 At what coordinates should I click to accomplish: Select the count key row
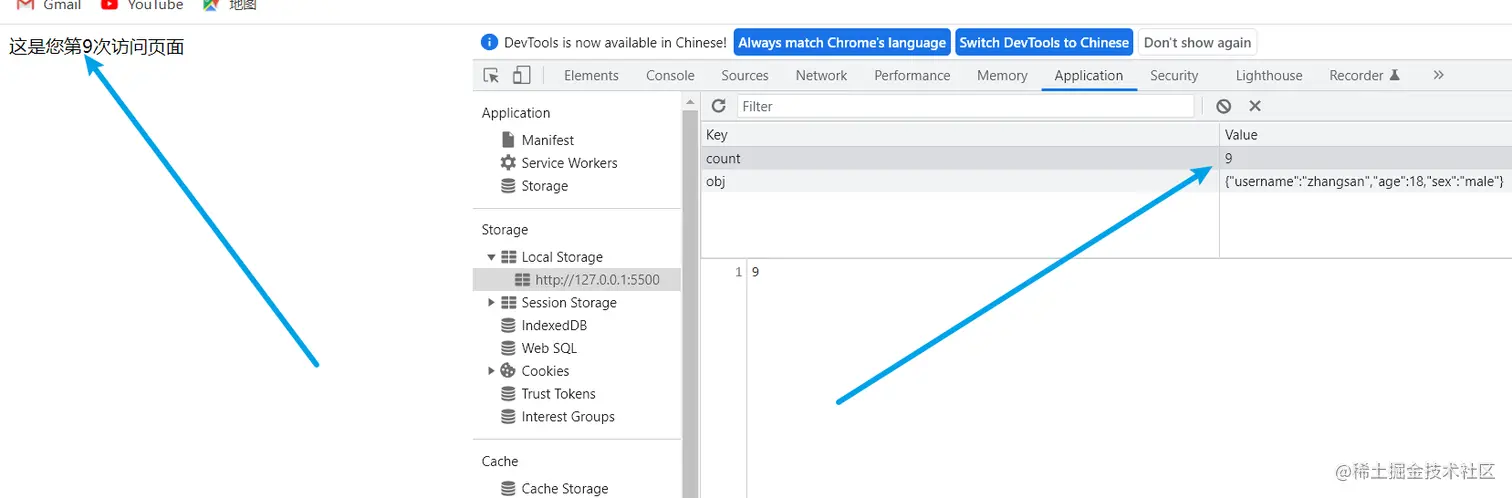pyautogui.click(x=1107, y=158)
